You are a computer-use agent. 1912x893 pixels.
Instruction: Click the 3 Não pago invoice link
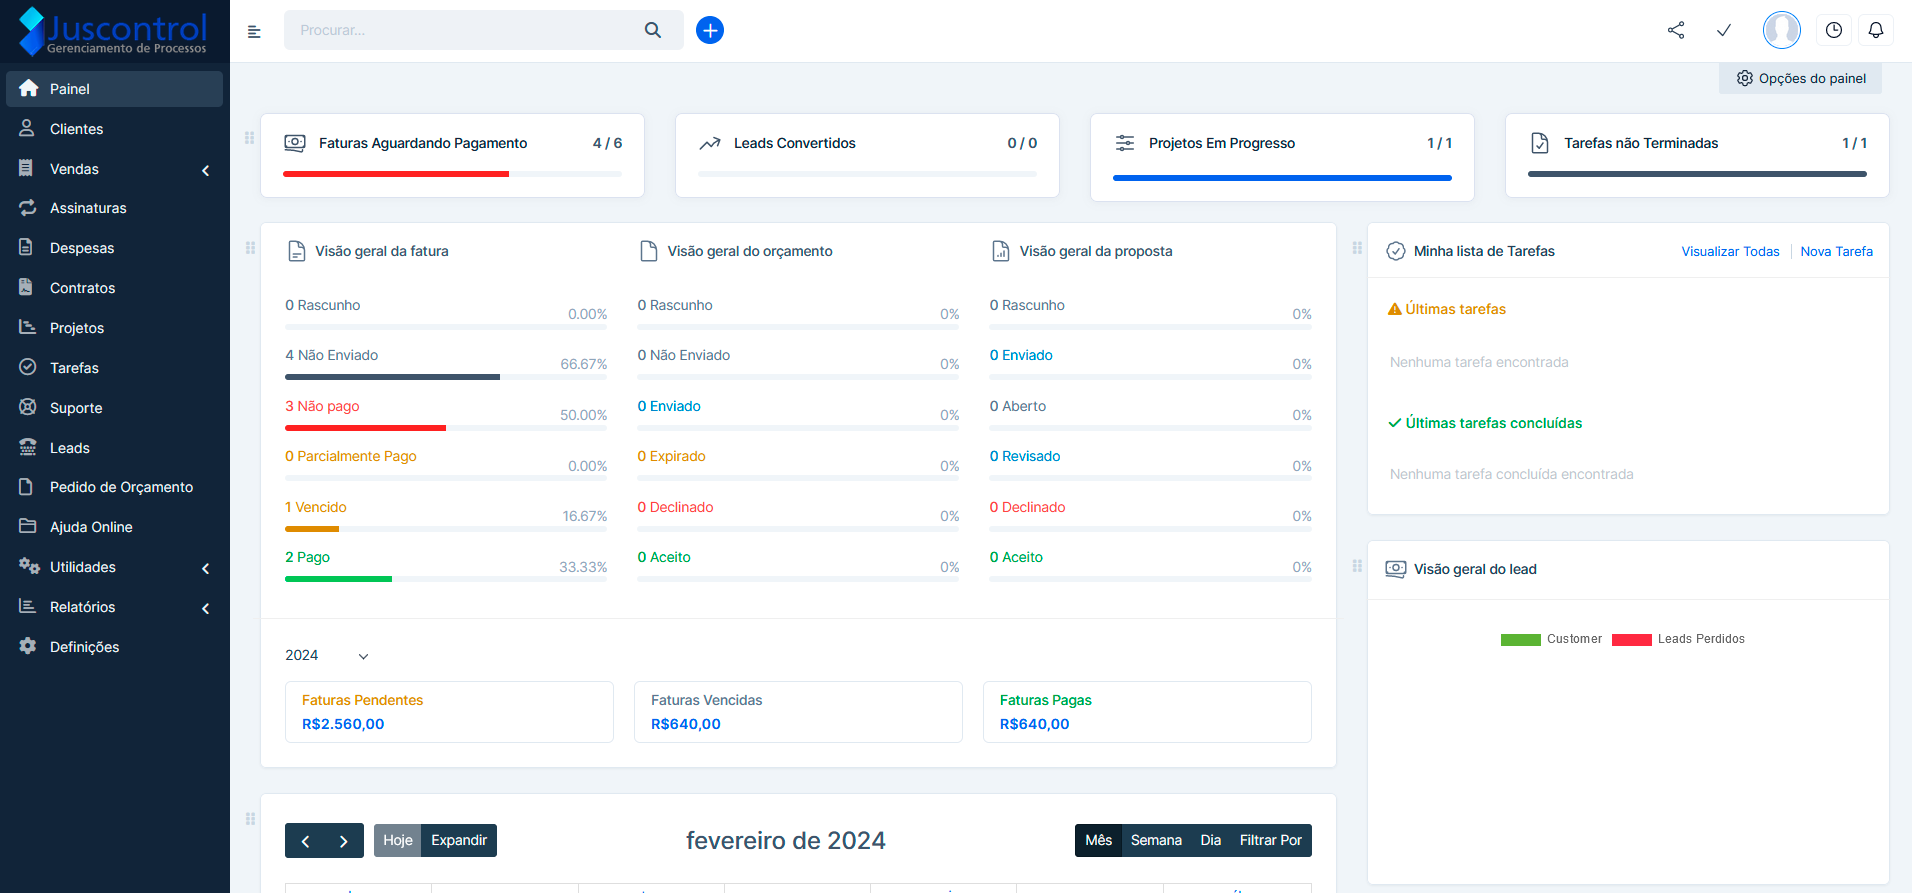click(x=322, y=406)
